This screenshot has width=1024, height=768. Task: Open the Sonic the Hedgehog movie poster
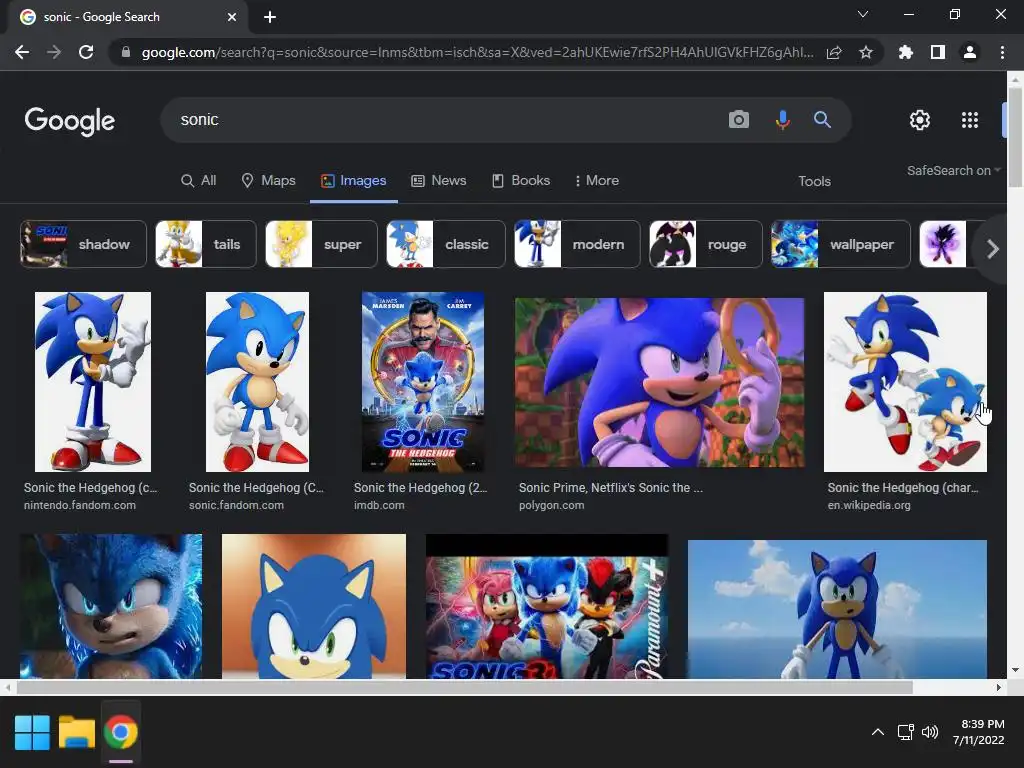click(x=423, y=381)
